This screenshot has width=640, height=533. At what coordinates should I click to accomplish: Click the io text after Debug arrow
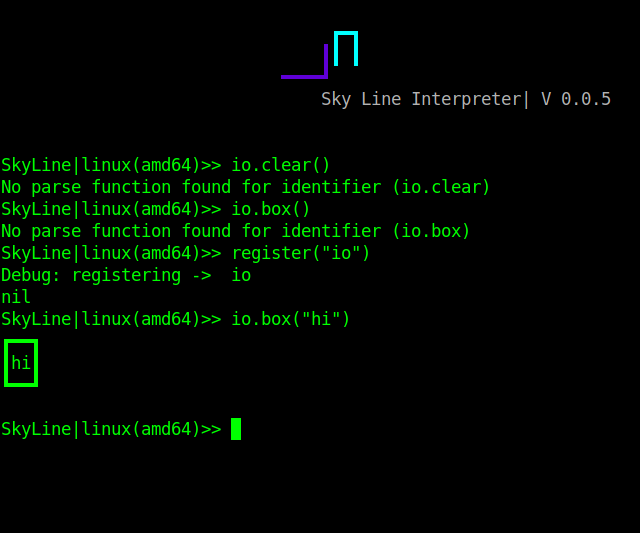241,275
